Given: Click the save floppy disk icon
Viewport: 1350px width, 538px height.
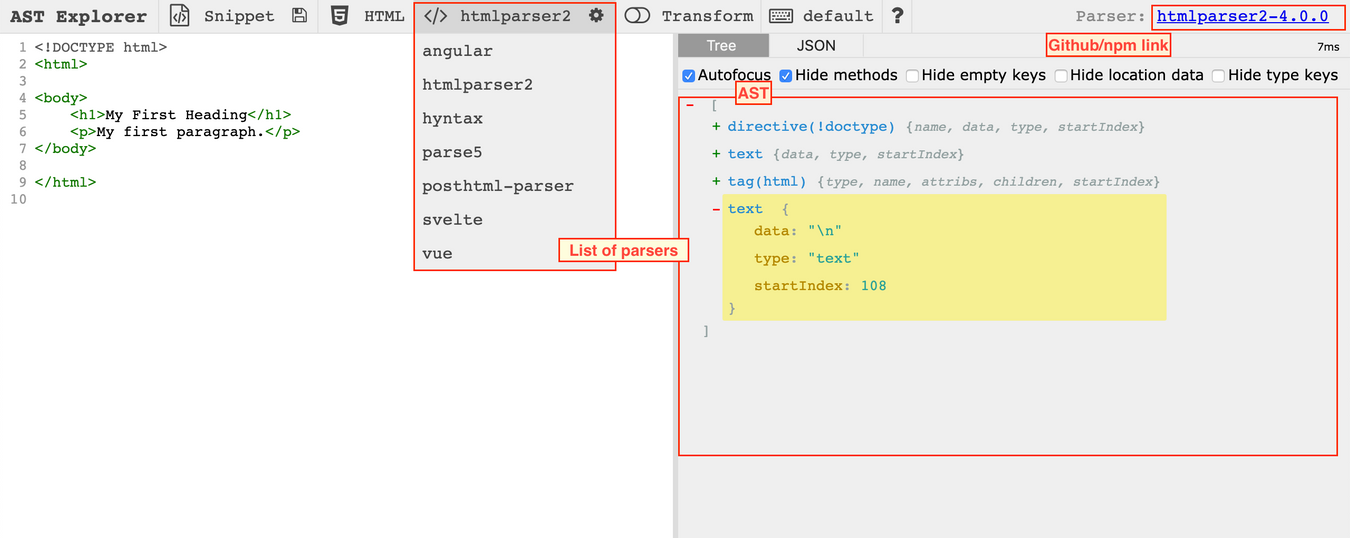Looking at the screenshot, I should 300,16.
